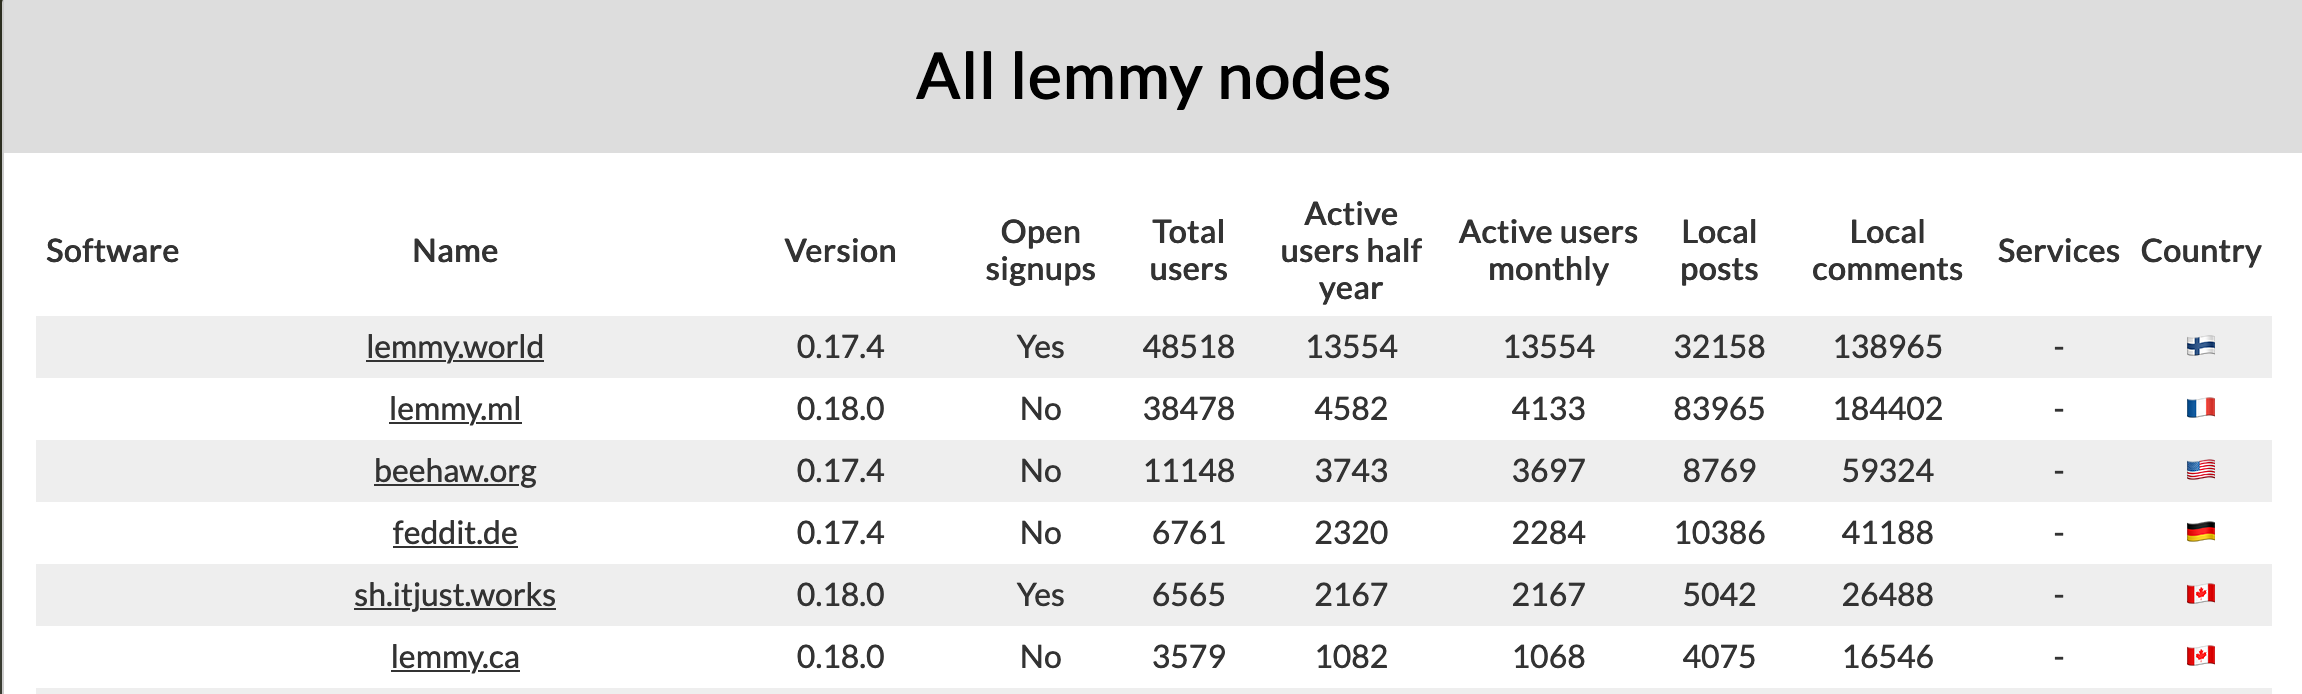Sort by Local posts column header
The height and width of the screenshot is (694, 2302).
[x=1719, y=250]
